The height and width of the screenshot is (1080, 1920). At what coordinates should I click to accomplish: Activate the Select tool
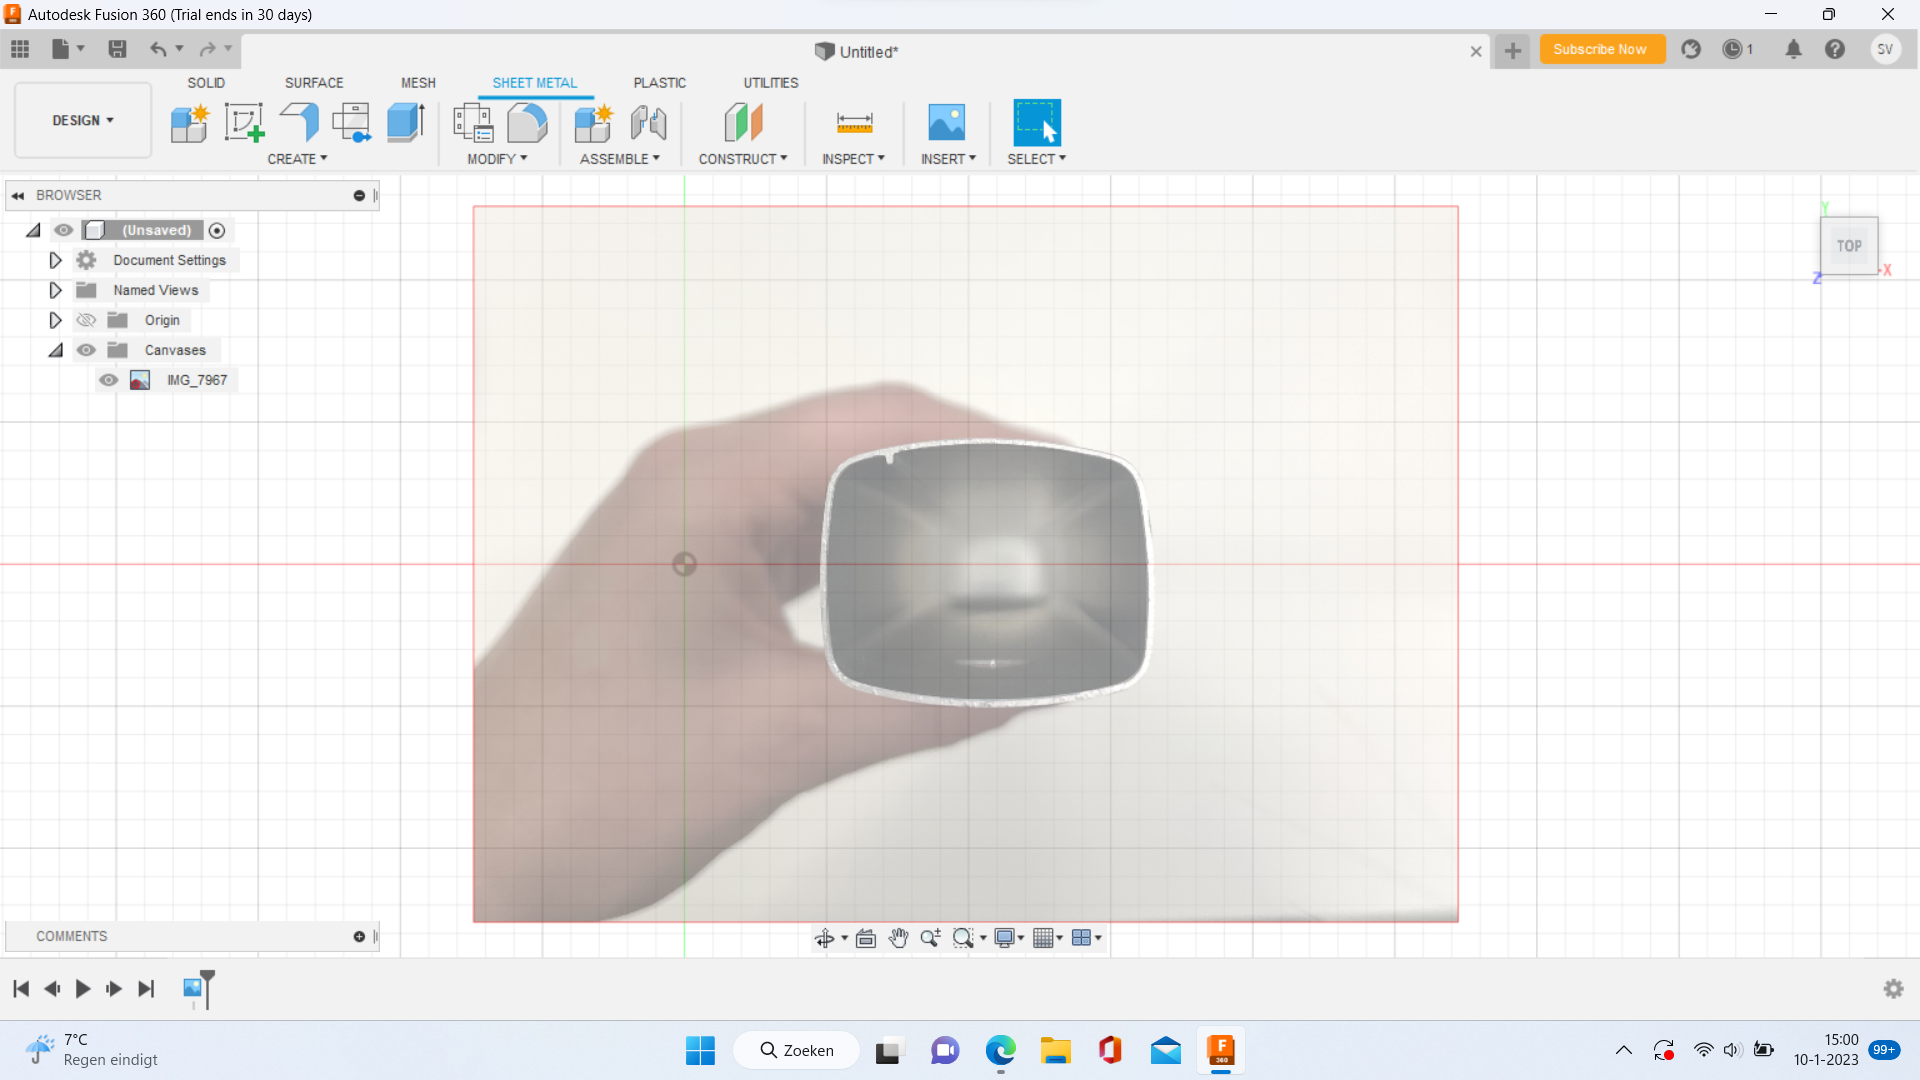pos(1036,122)
